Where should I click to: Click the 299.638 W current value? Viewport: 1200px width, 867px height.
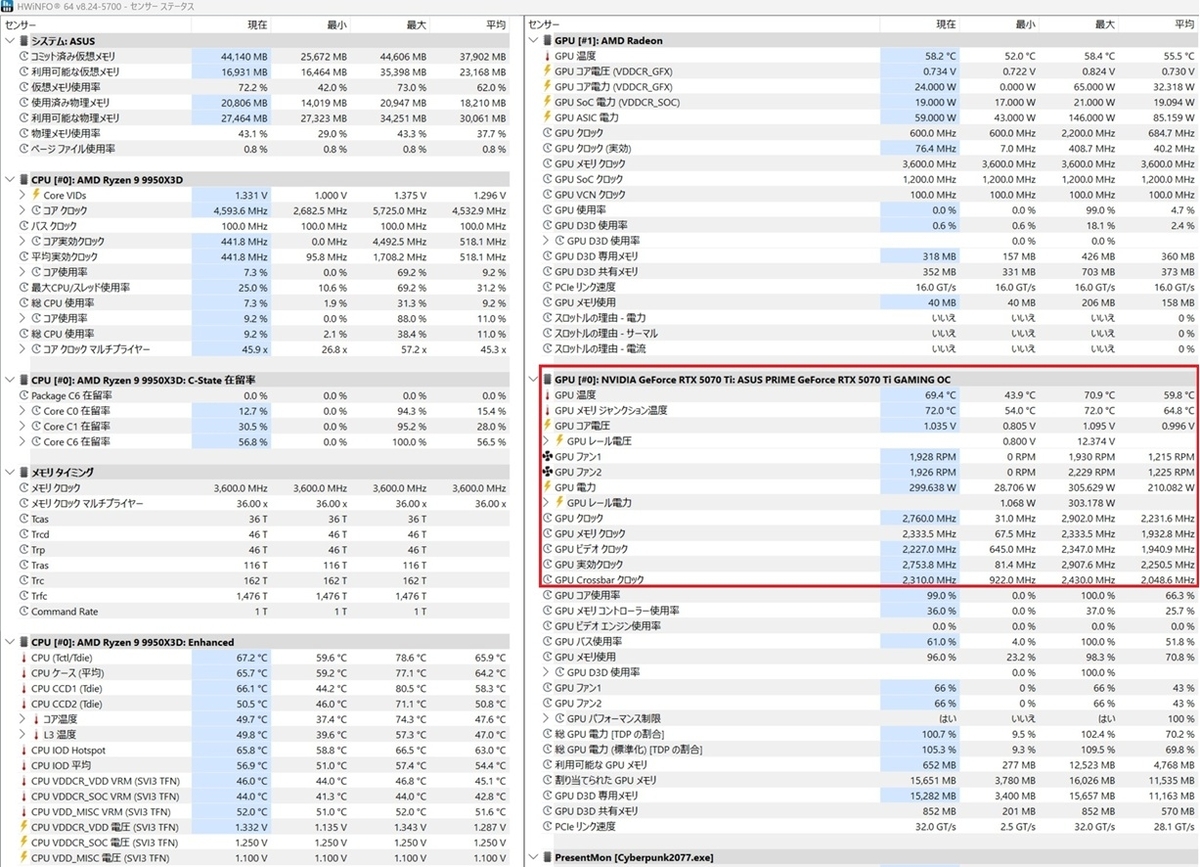929,487
